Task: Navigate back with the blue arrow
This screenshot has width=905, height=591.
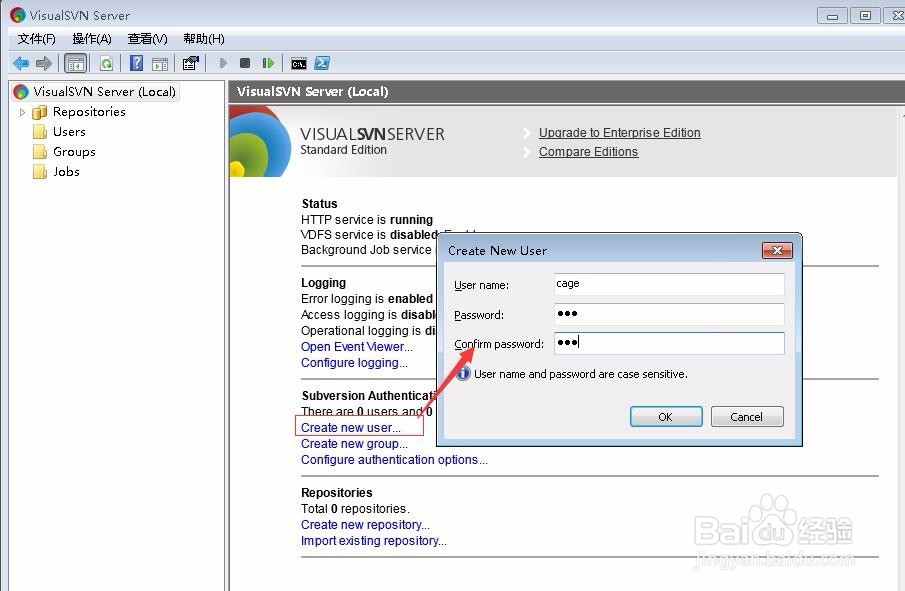Action: coord(21,62)
